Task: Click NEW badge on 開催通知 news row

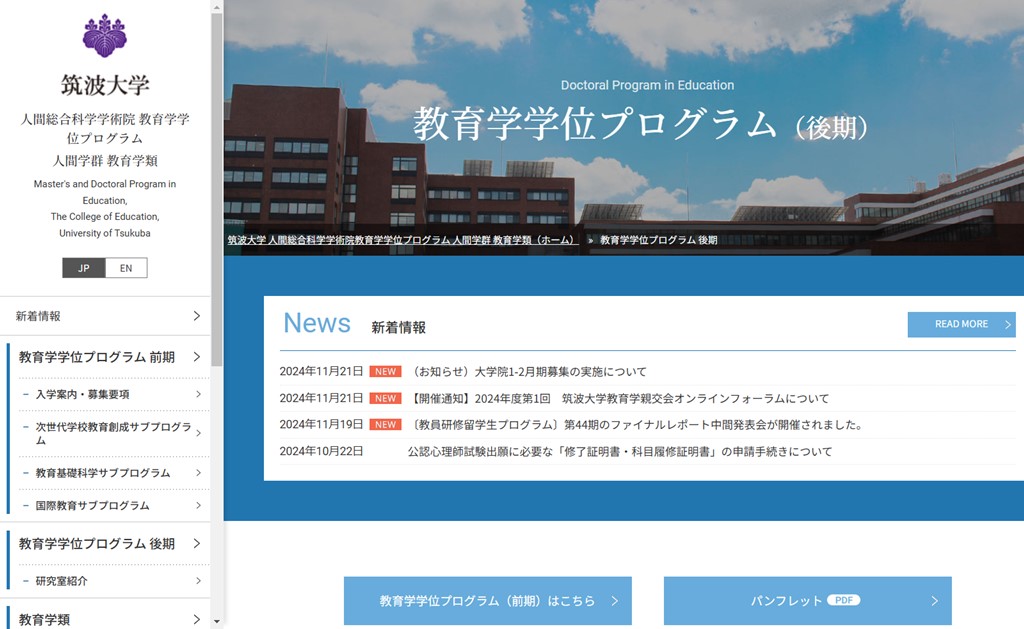Action: coord(385,398)
